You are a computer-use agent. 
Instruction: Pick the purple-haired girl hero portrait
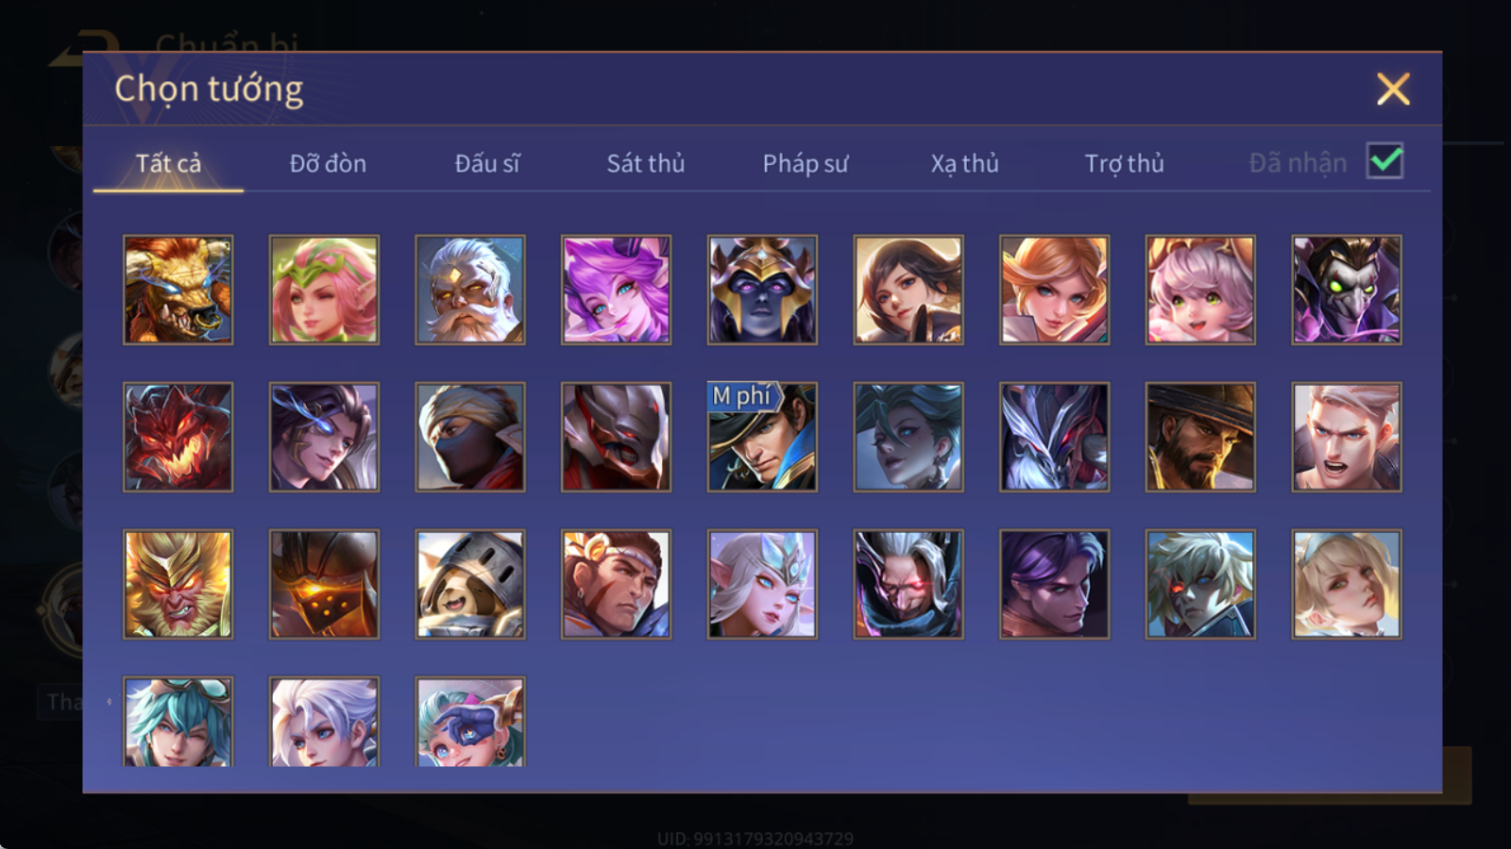click(616, 290)
